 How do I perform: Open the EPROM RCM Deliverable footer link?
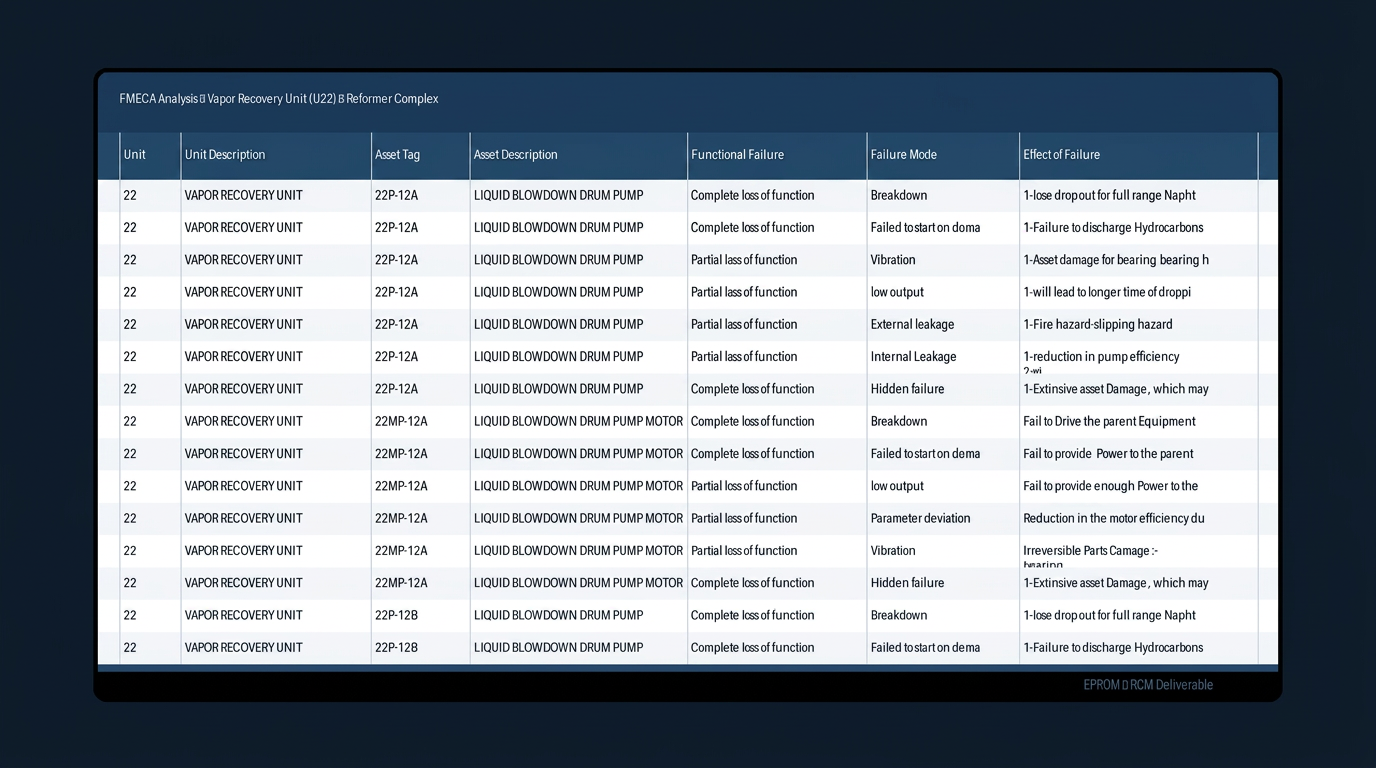point(1148,684)
